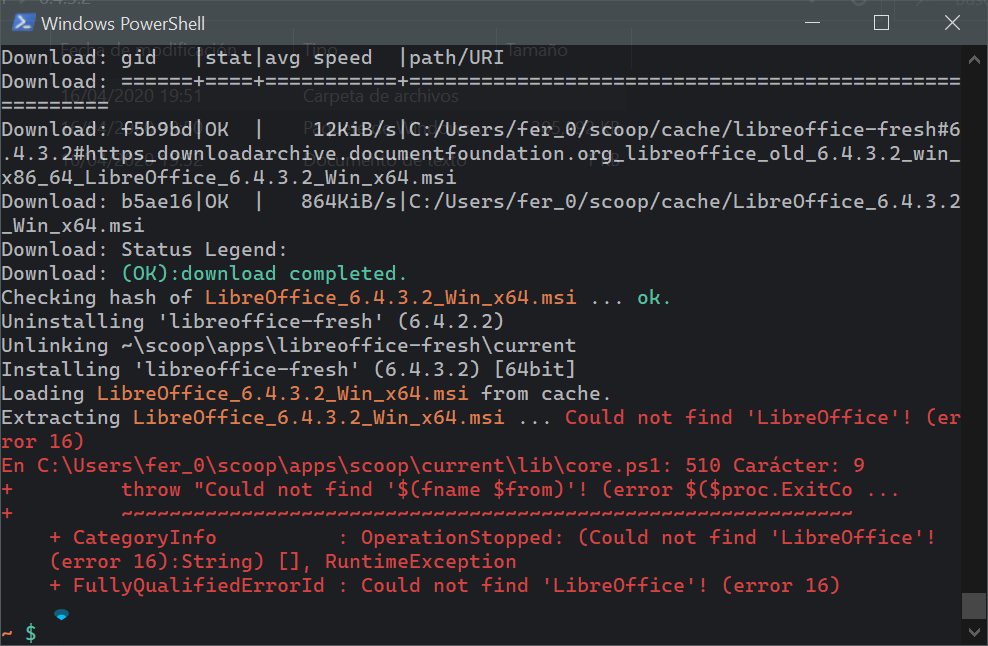Viewport: 988px width, 646px height.
Task: Click the filename in the 'Loading' line
Action: 282,393
